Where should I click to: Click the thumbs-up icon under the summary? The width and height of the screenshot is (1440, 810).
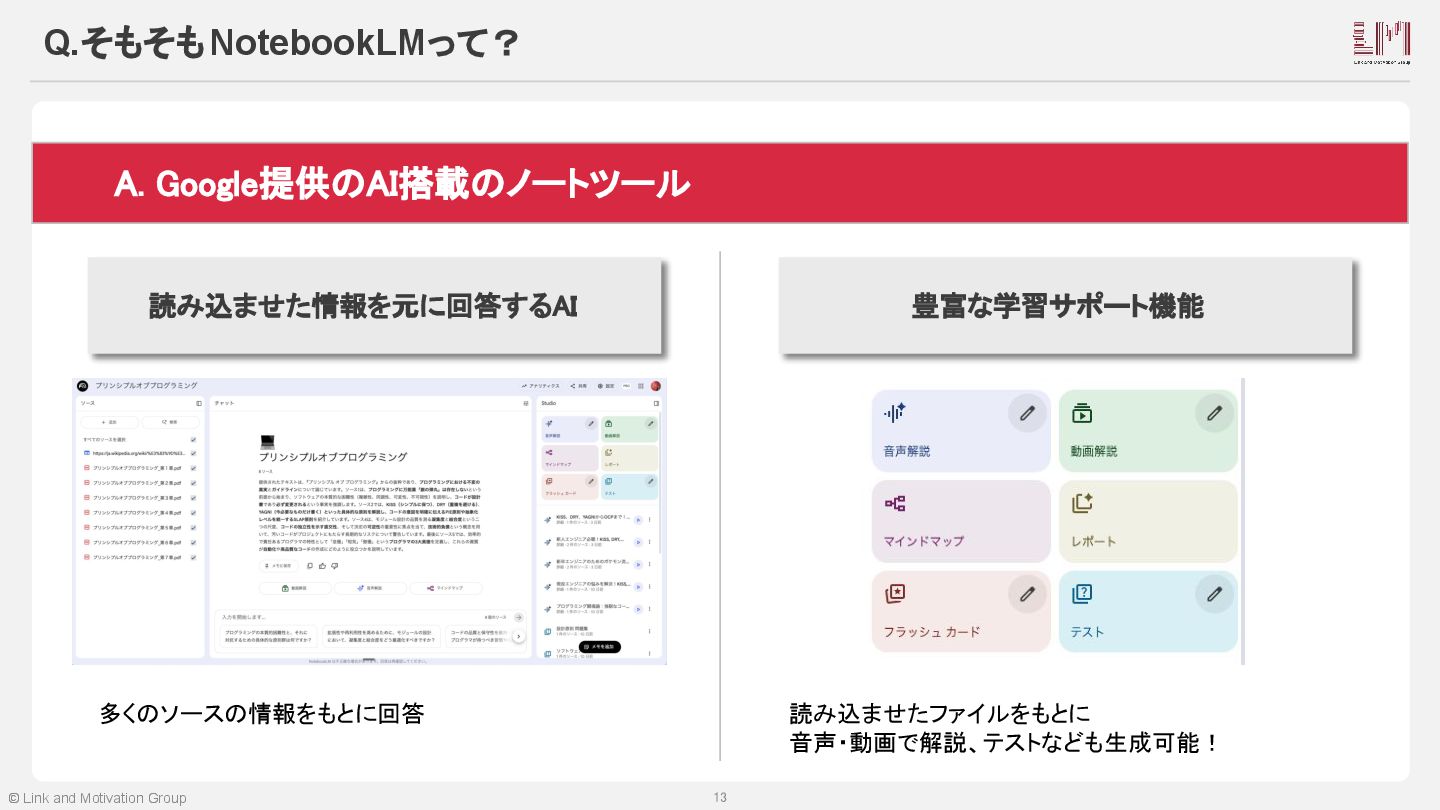[x=322, y=566]
